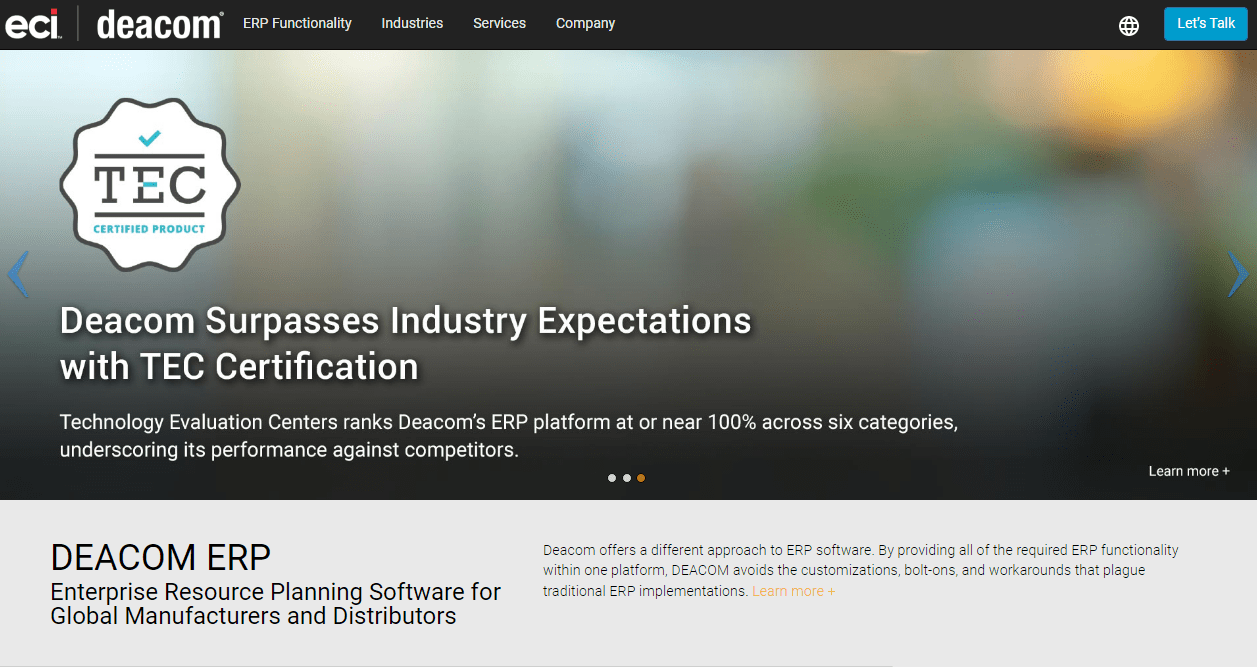Open the Company menu

585,23
